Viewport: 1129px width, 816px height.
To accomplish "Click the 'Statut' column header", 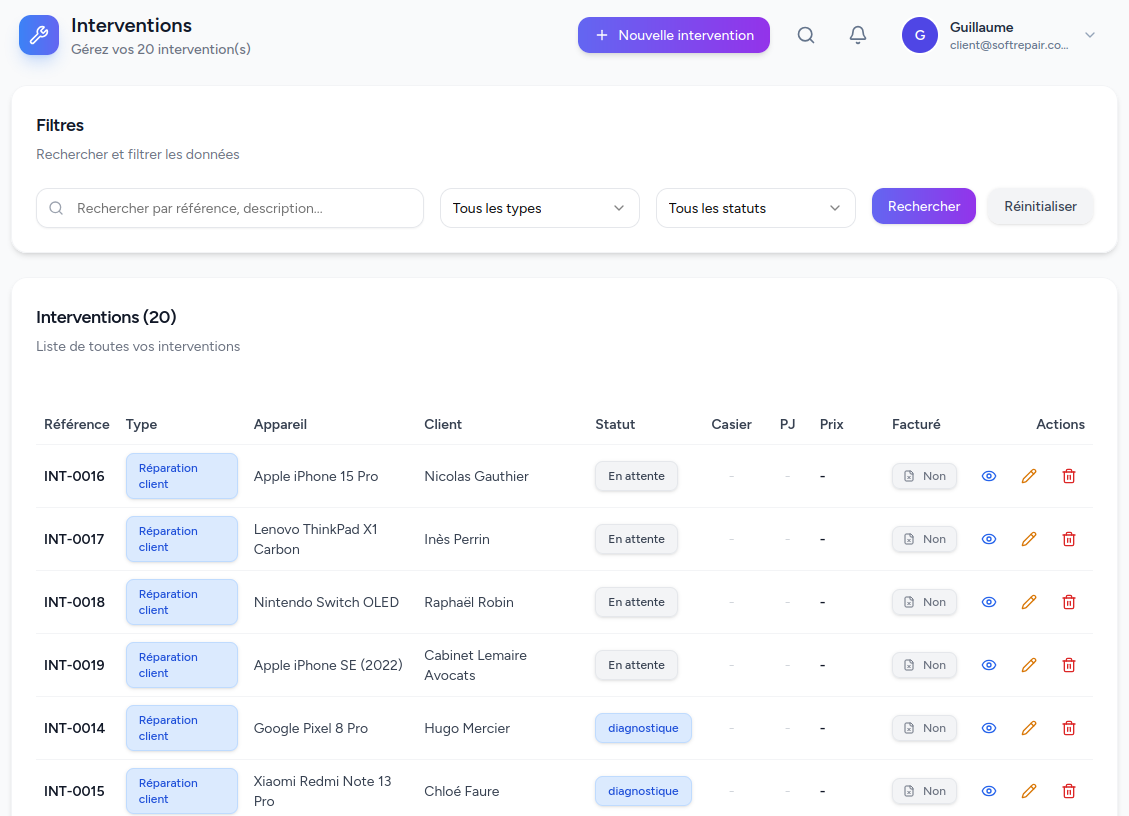I will (x=615, y=424).
